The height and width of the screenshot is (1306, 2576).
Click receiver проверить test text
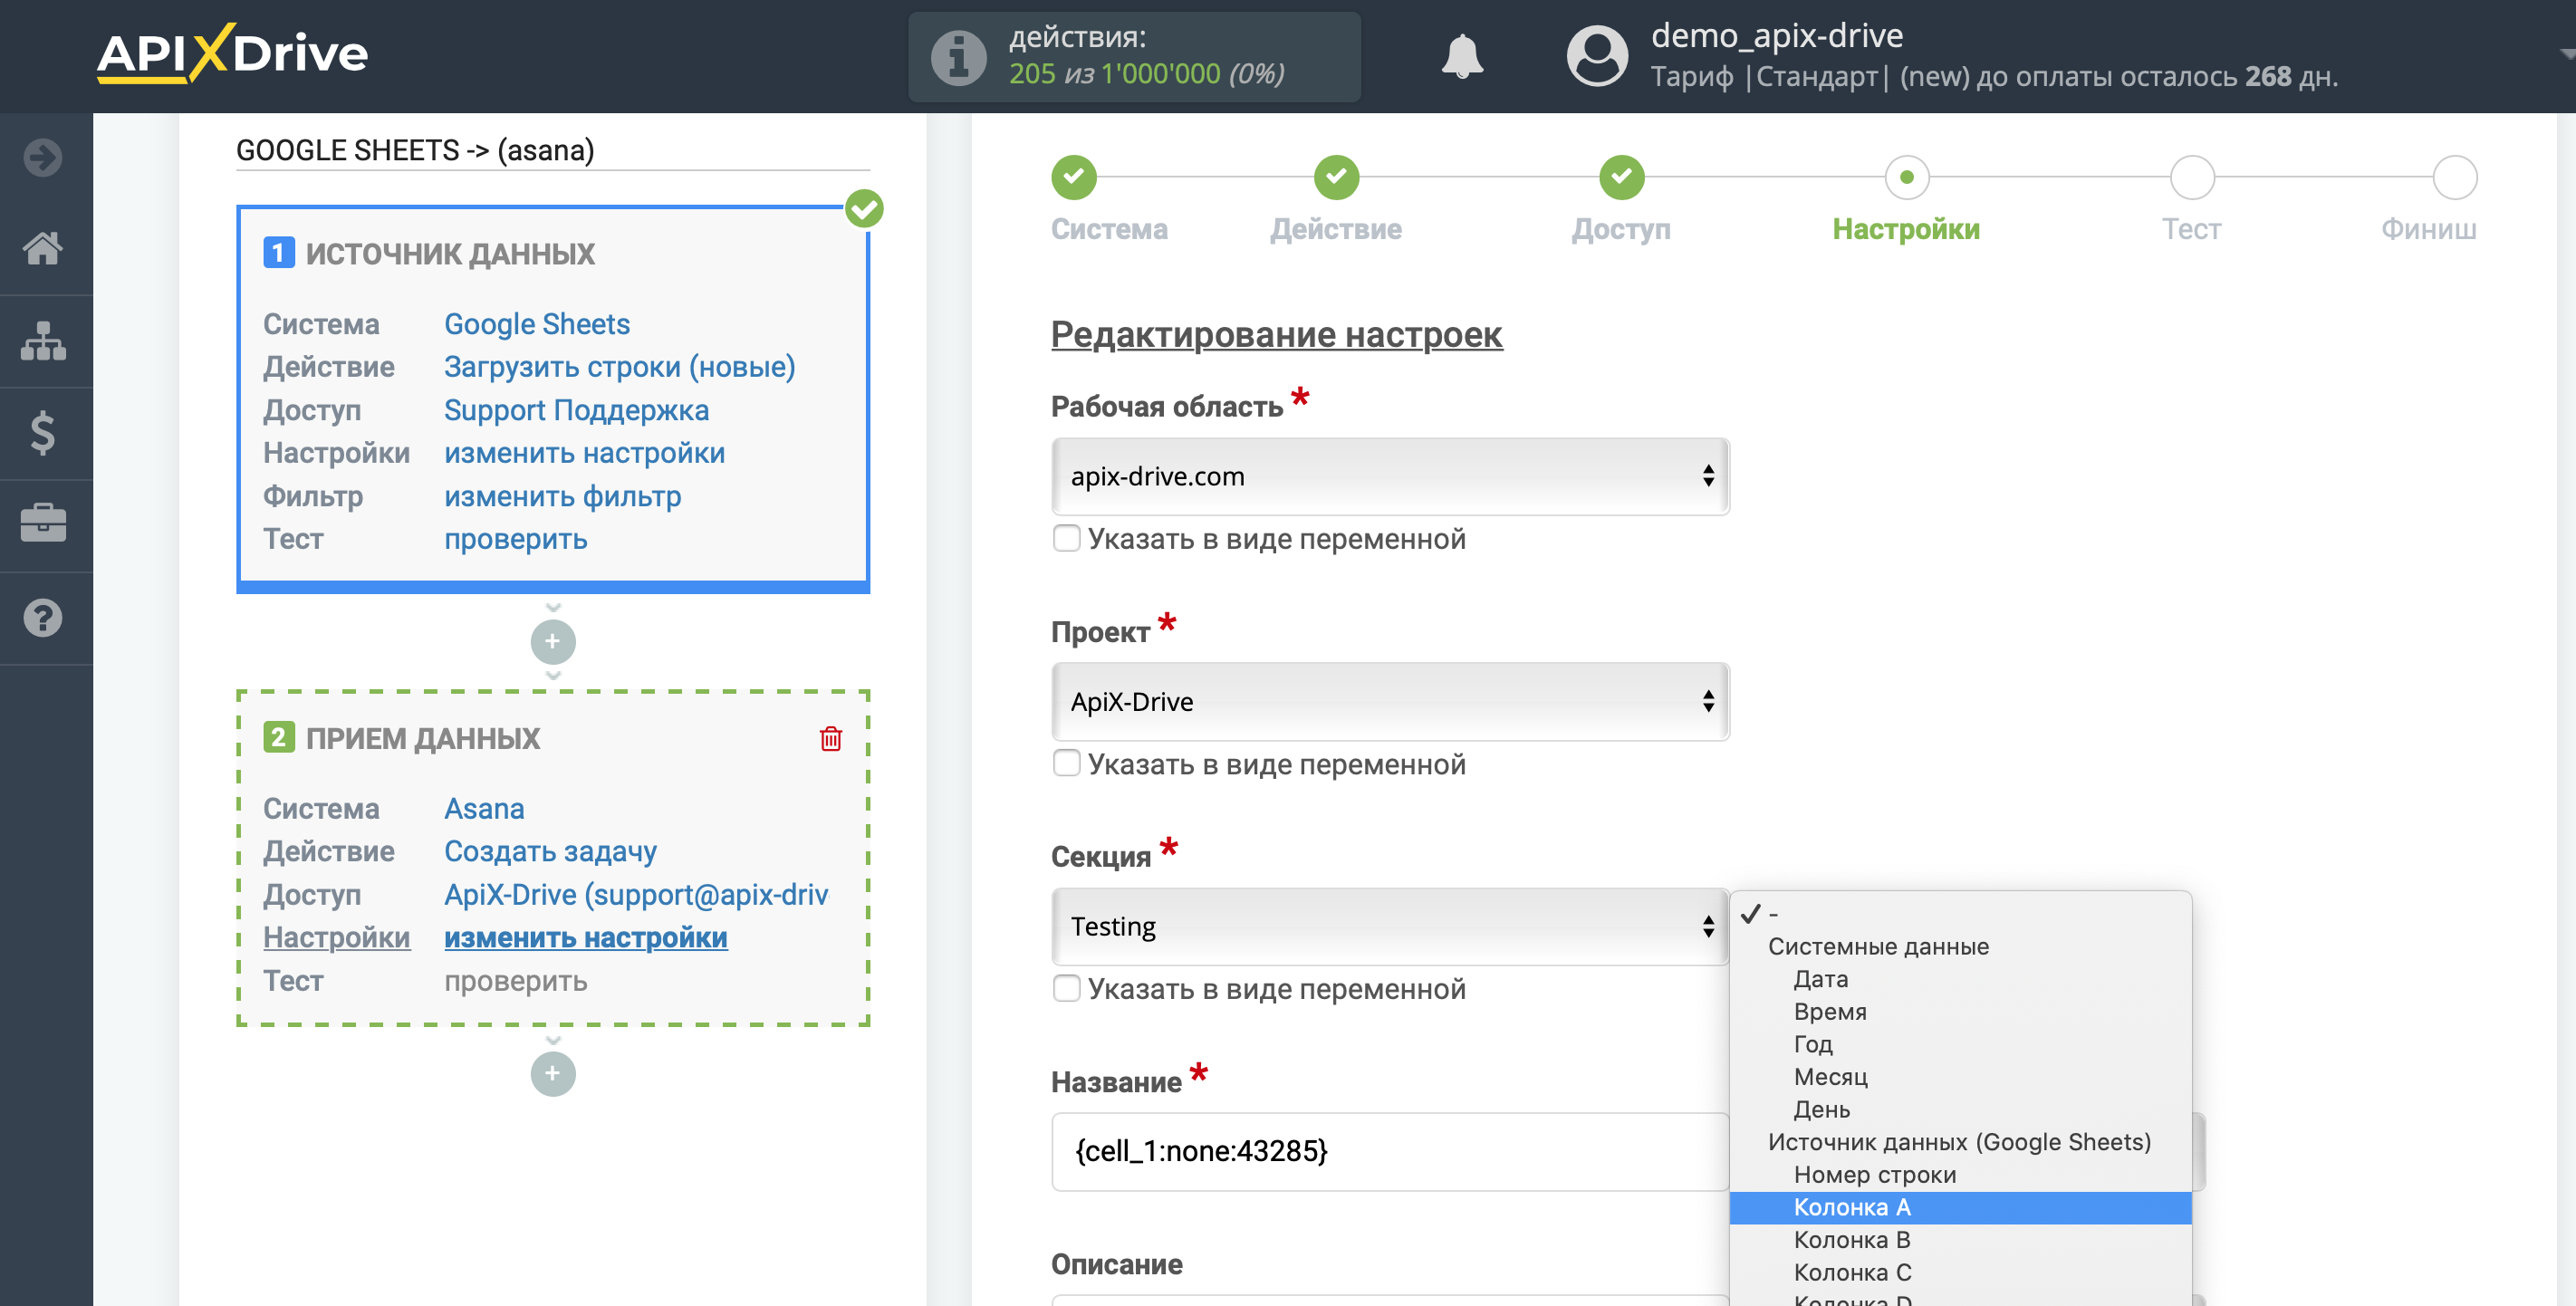click(x=515, y=981)
